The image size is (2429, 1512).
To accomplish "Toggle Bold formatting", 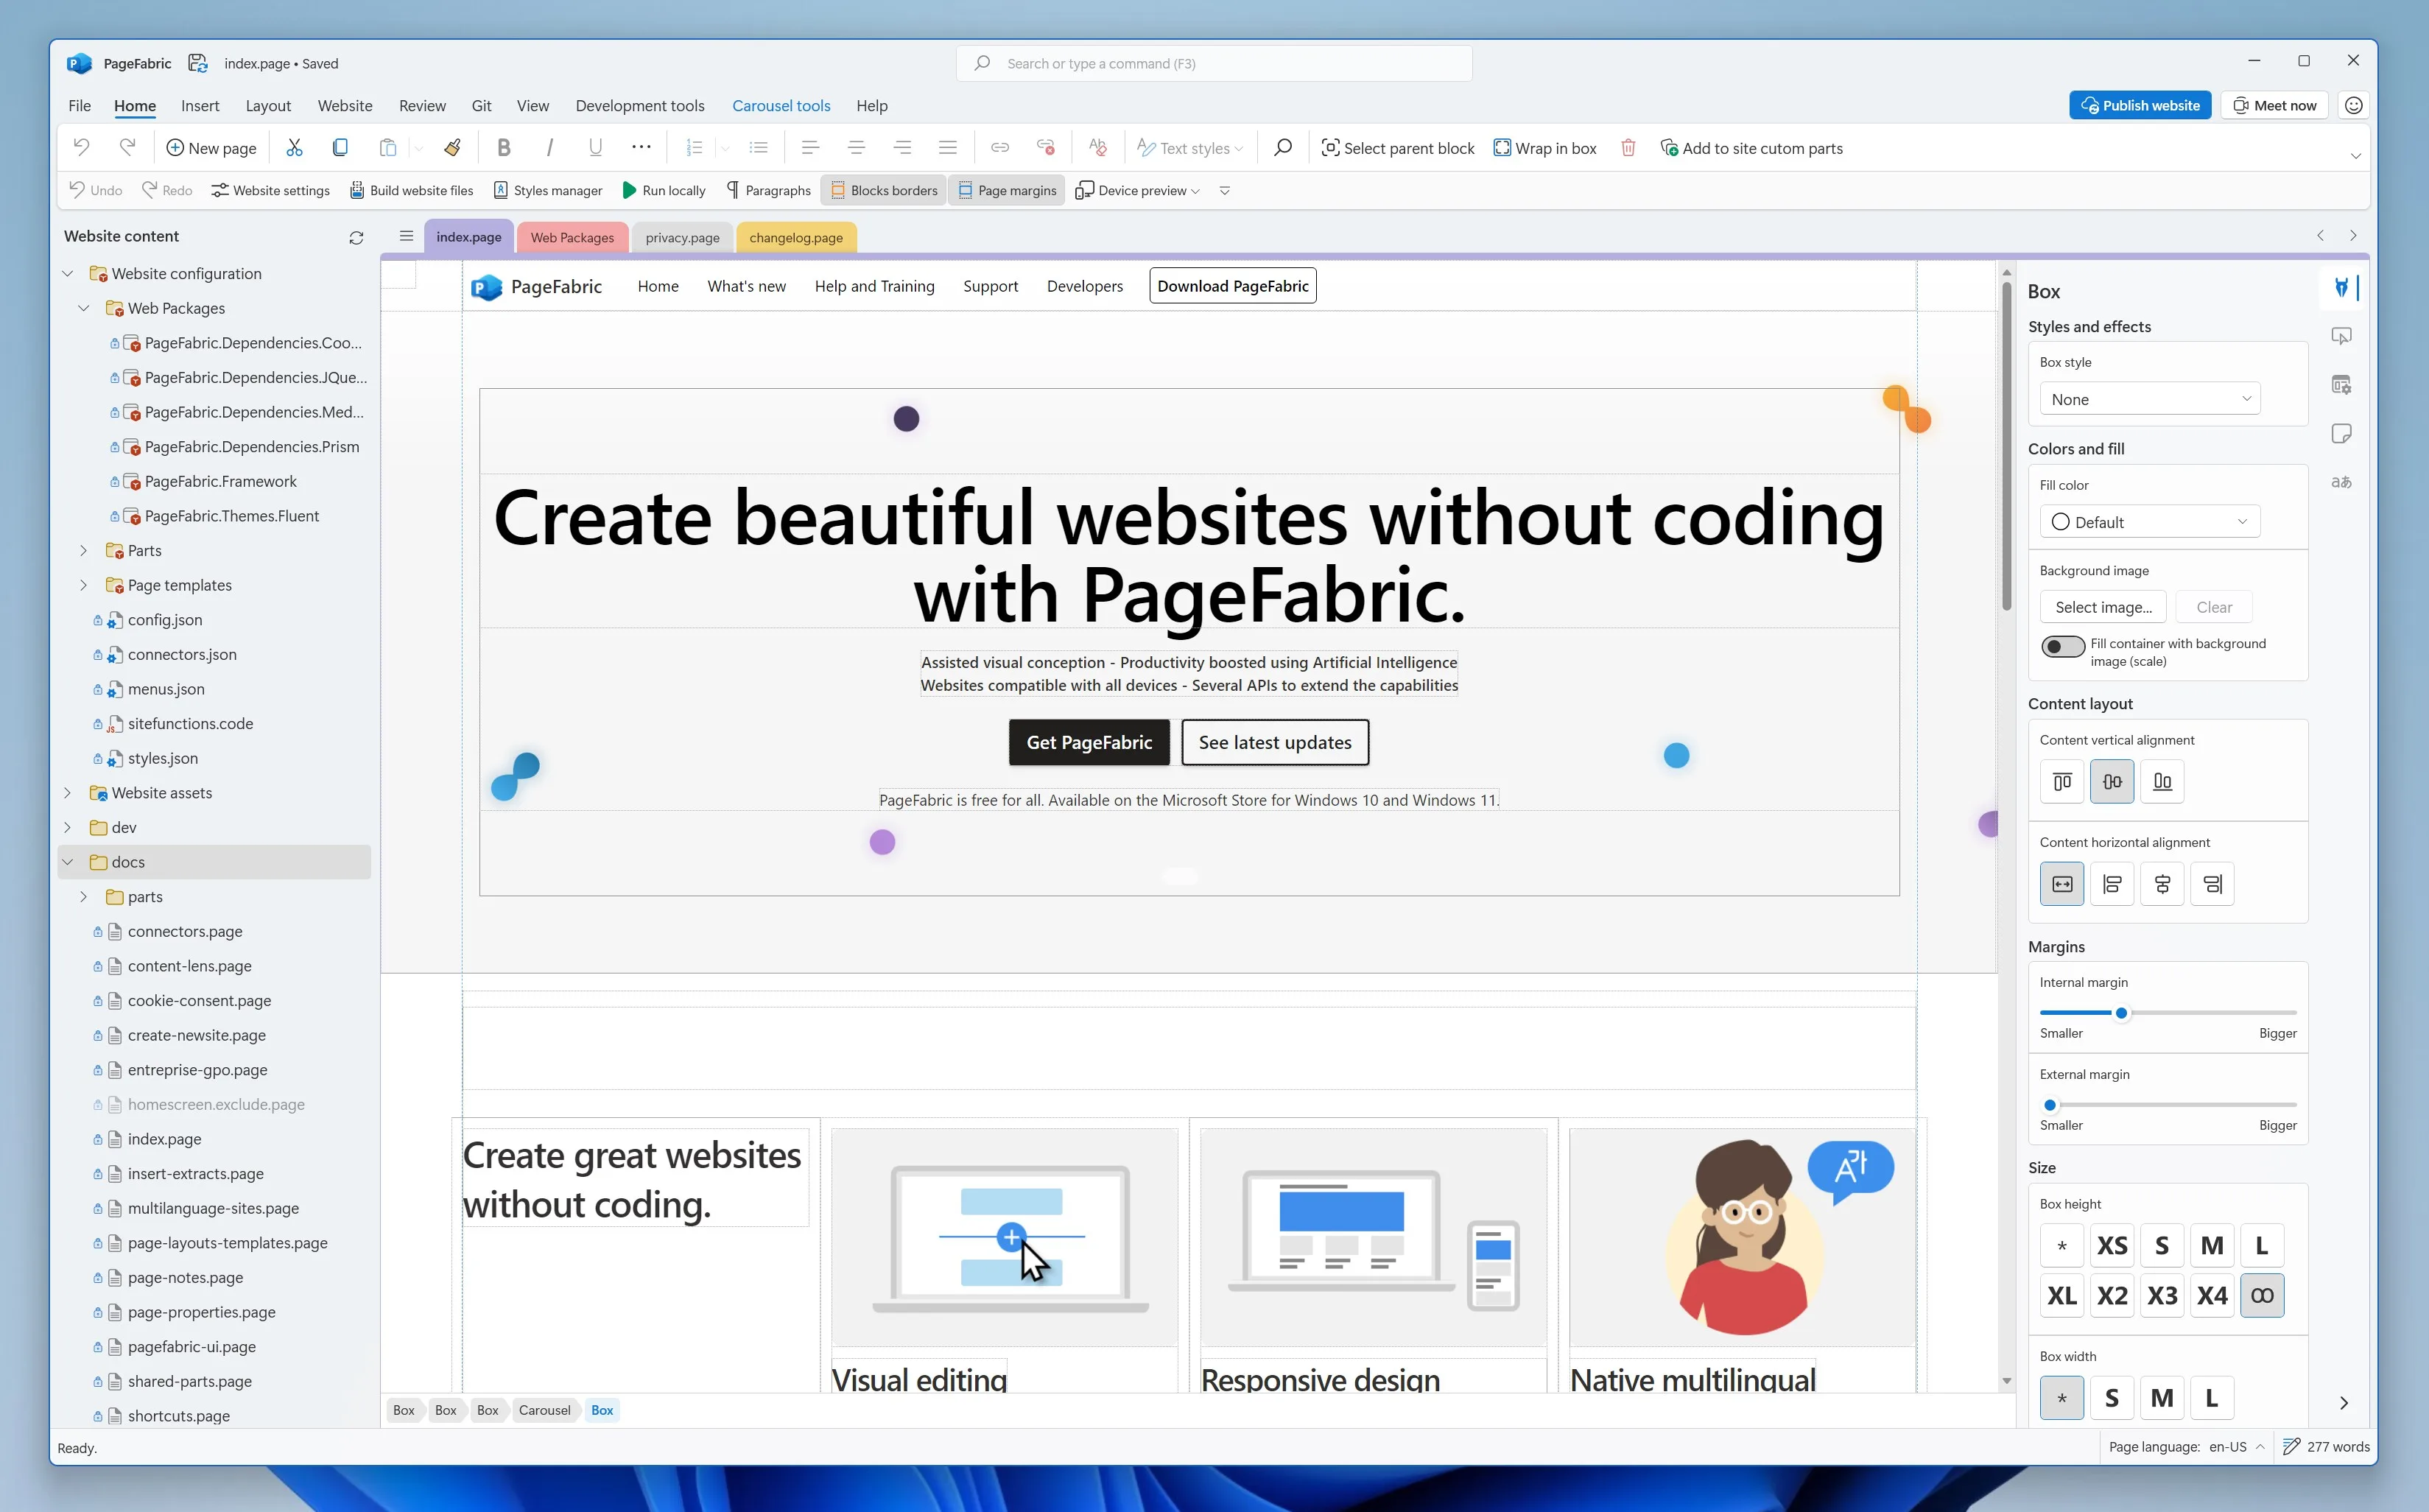I will 503,147.
